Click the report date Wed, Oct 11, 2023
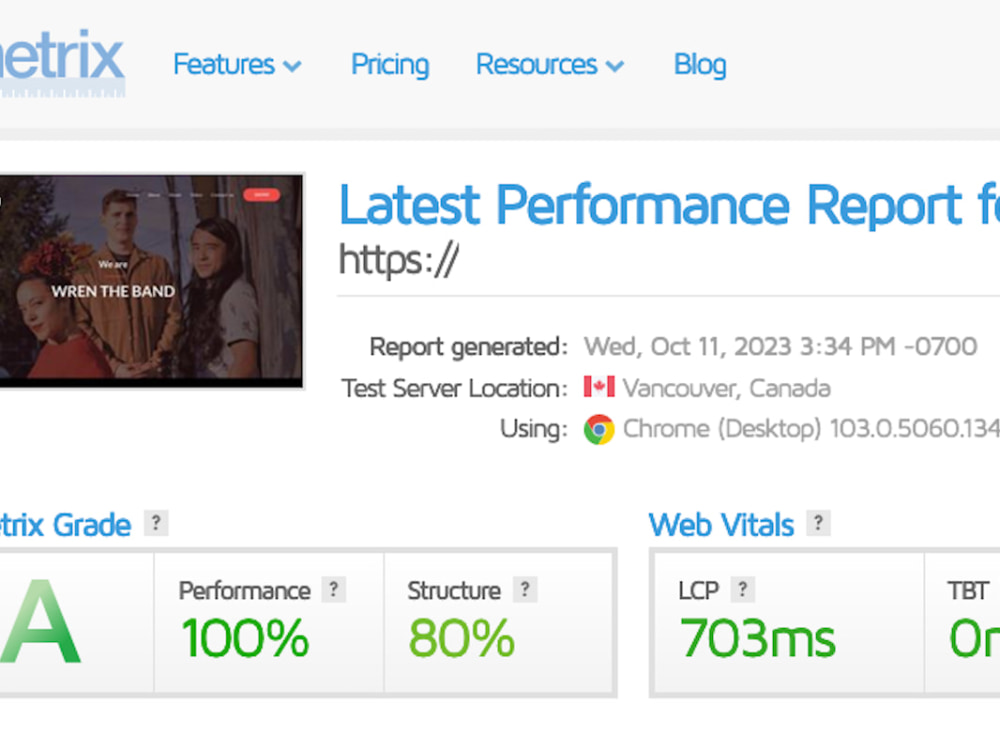 click(x=781, y=346)
